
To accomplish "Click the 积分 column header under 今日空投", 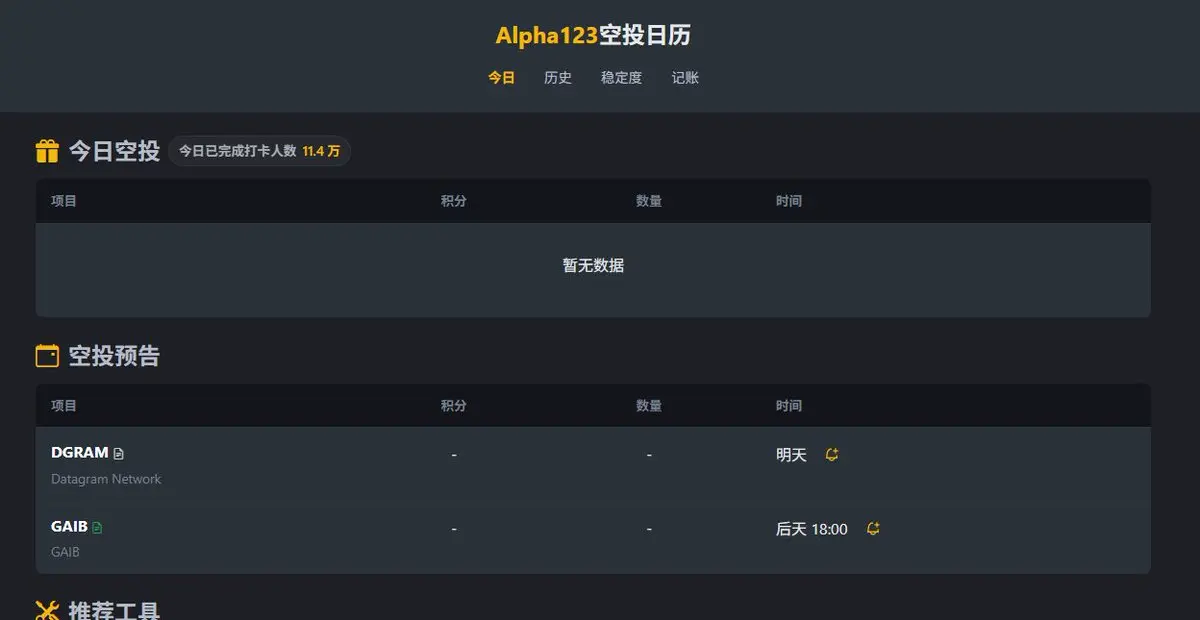I will coord(453,201).
